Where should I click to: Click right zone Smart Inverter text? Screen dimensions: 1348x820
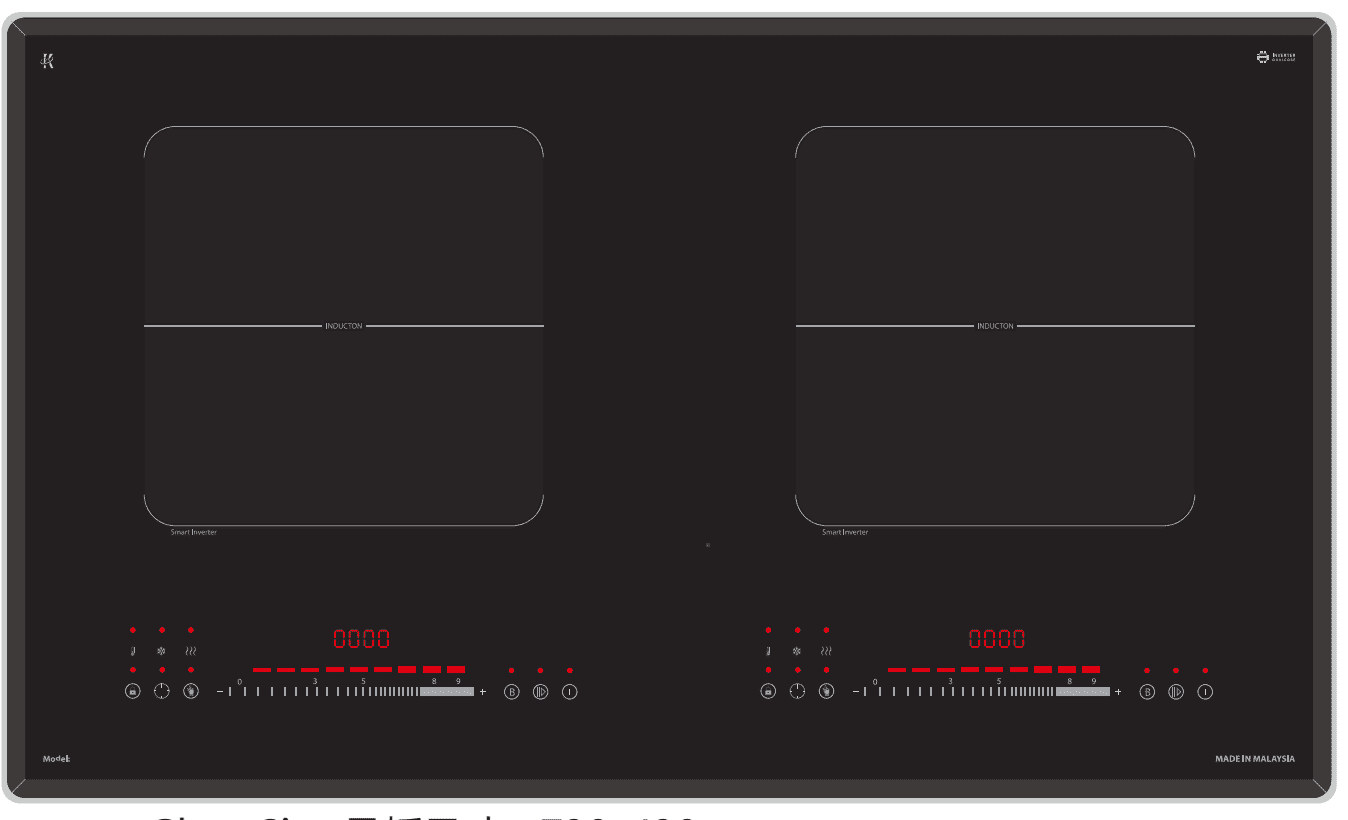[x=845, y=532]
